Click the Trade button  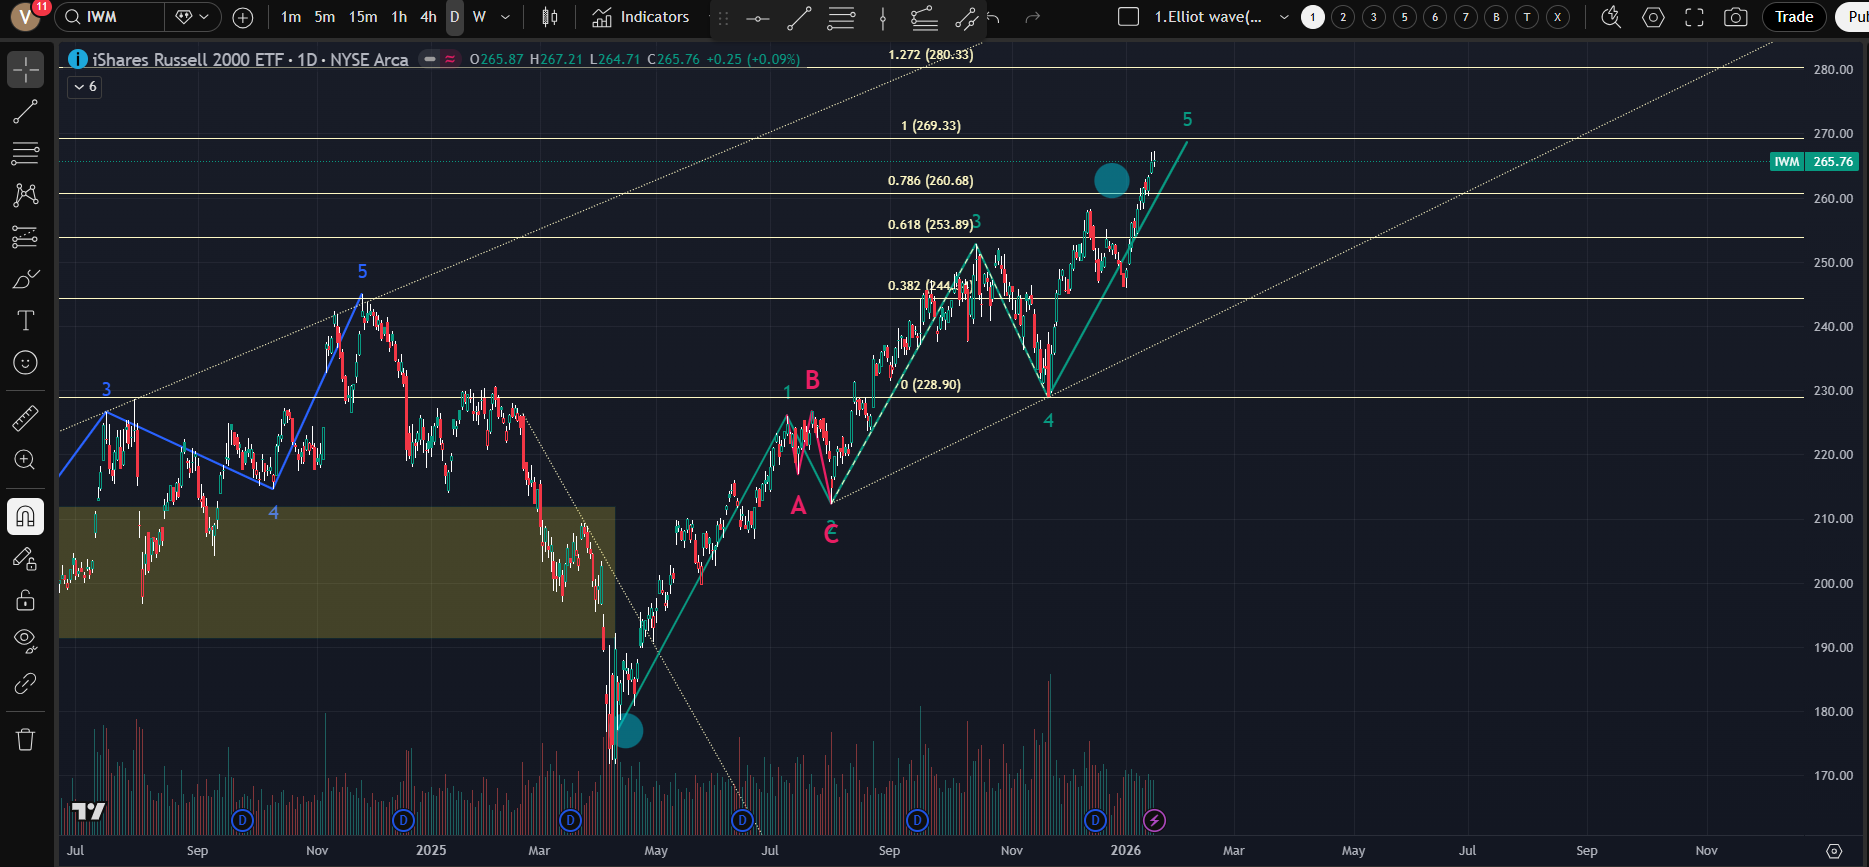pos(1794,17)
